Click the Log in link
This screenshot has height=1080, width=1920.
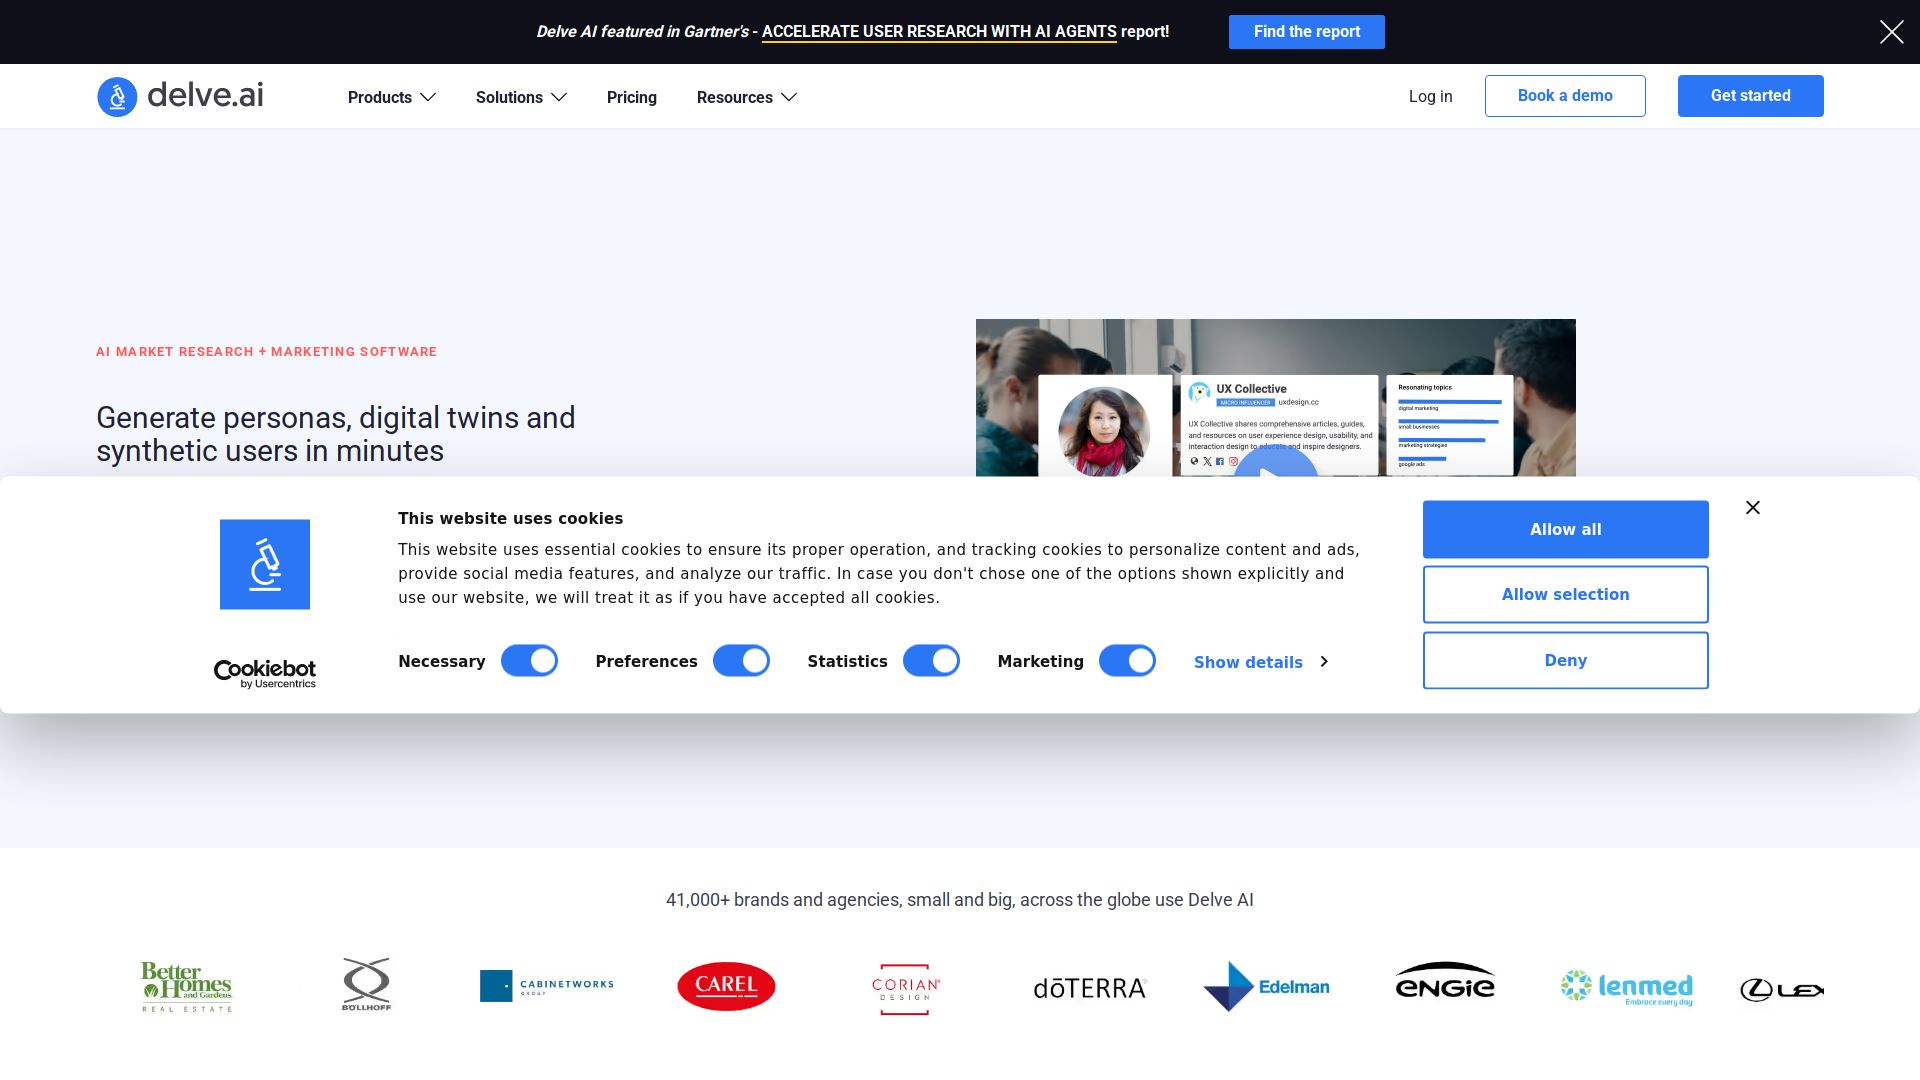click(x=1430, y=96)
